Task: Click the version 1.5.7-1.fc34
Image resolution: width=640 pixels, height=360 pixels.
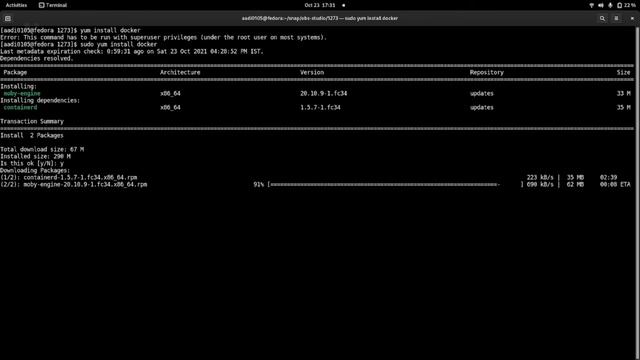Action: click(320, 107)
